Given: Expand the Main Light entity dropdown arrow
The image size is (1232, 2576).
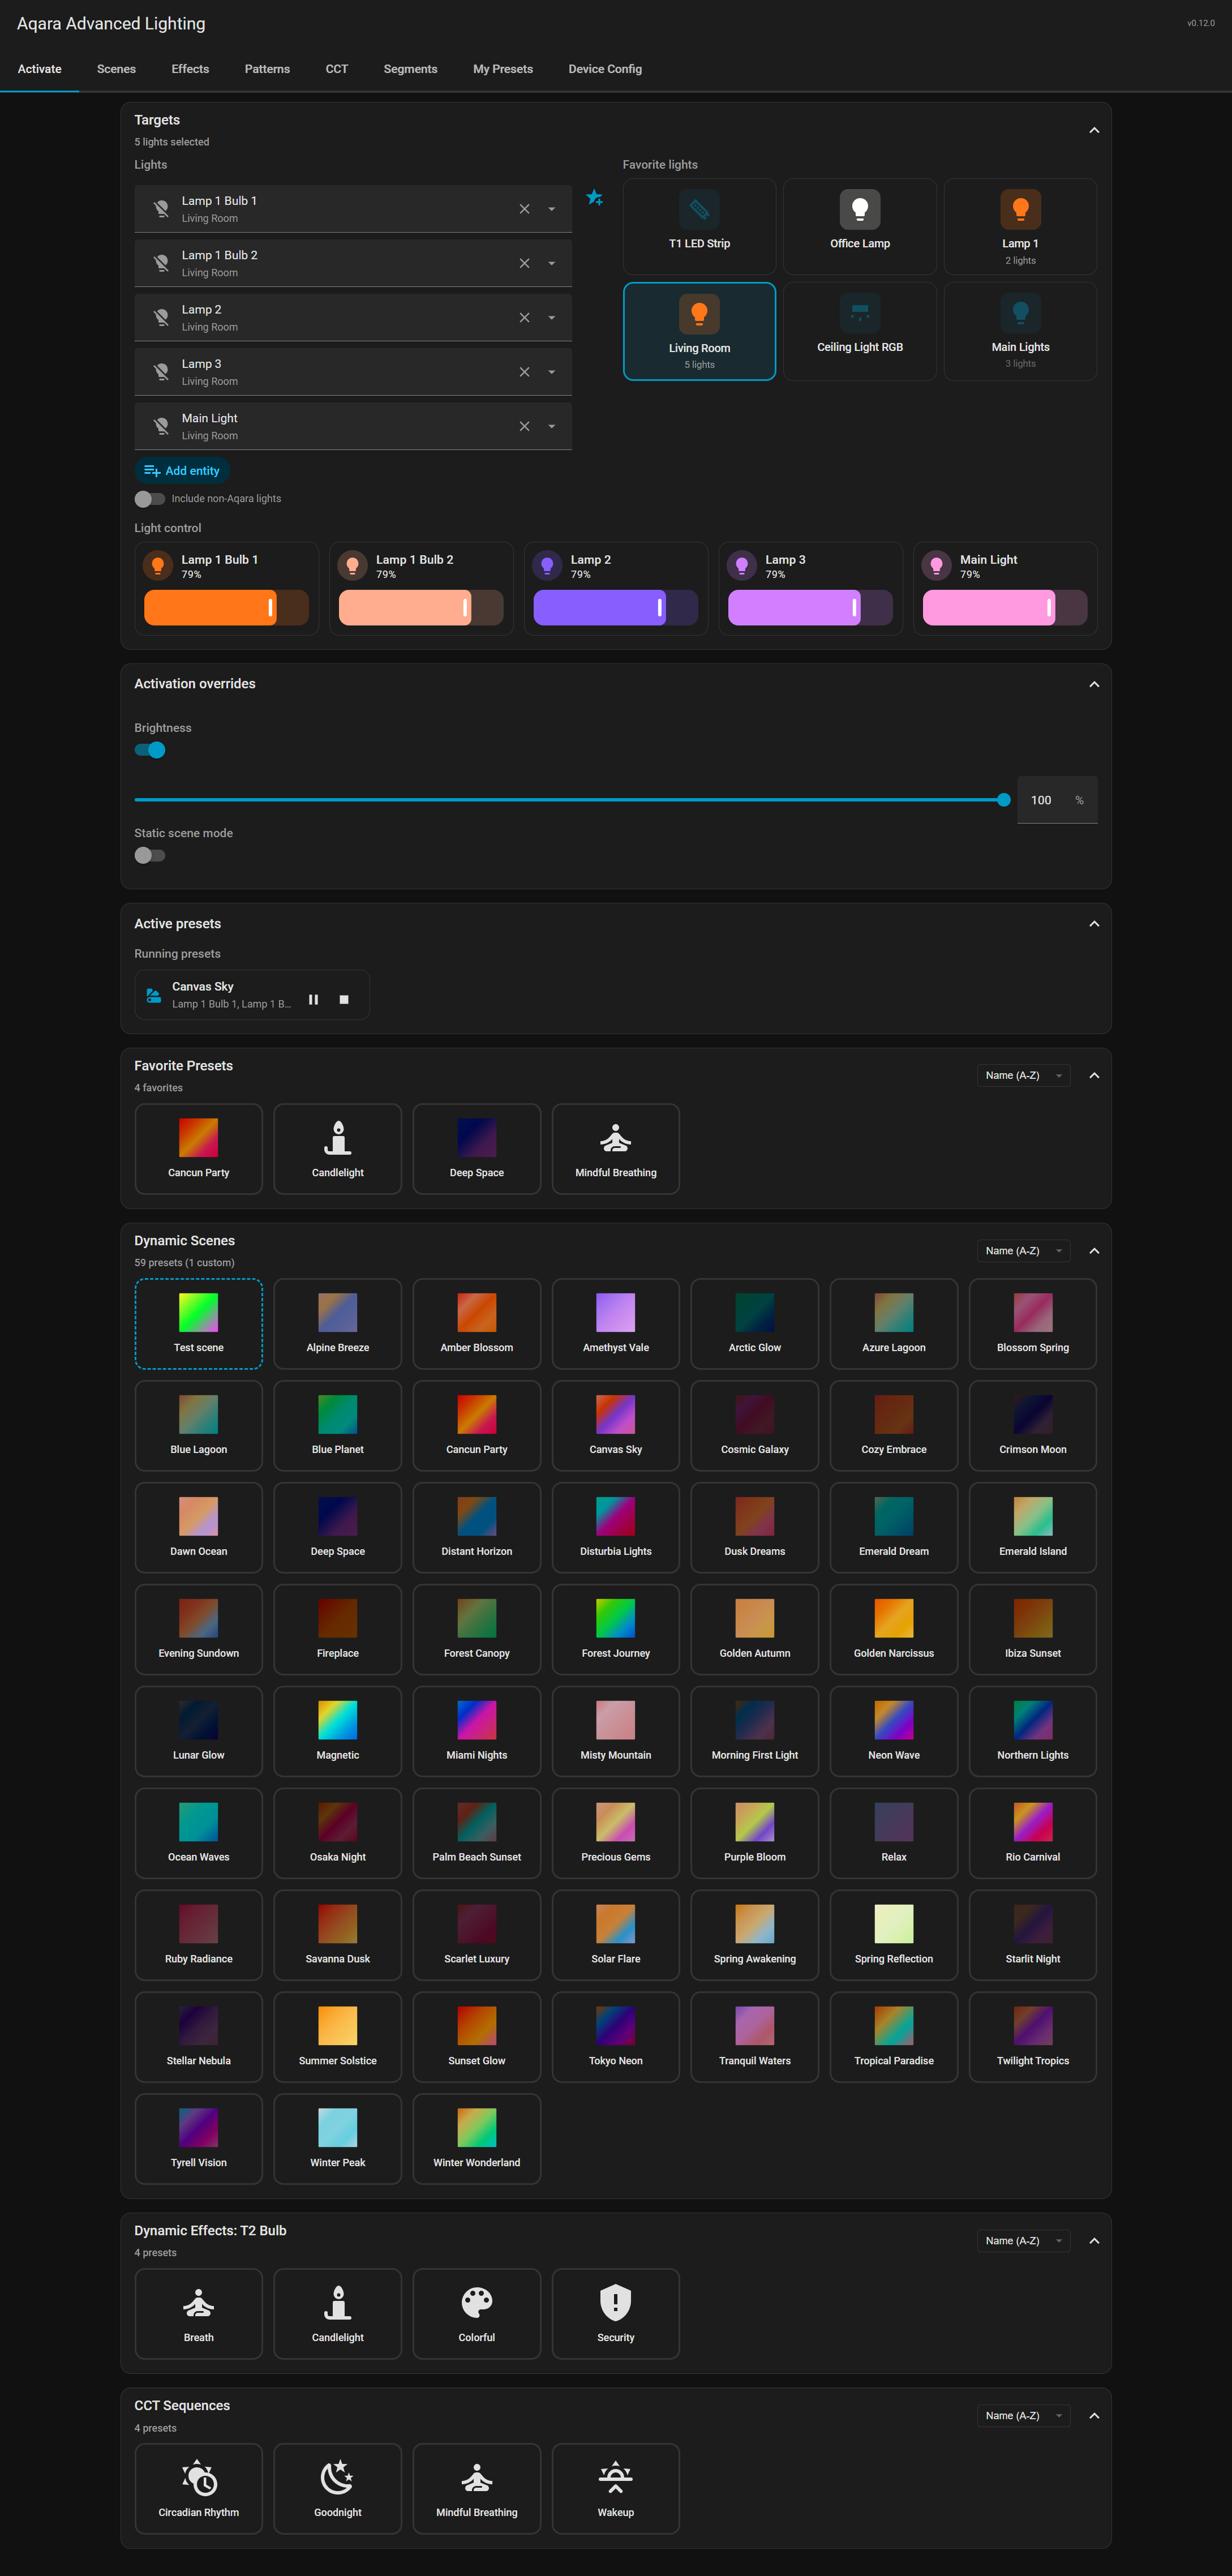Looking at the screenshot, I should (x=551, y=426).
